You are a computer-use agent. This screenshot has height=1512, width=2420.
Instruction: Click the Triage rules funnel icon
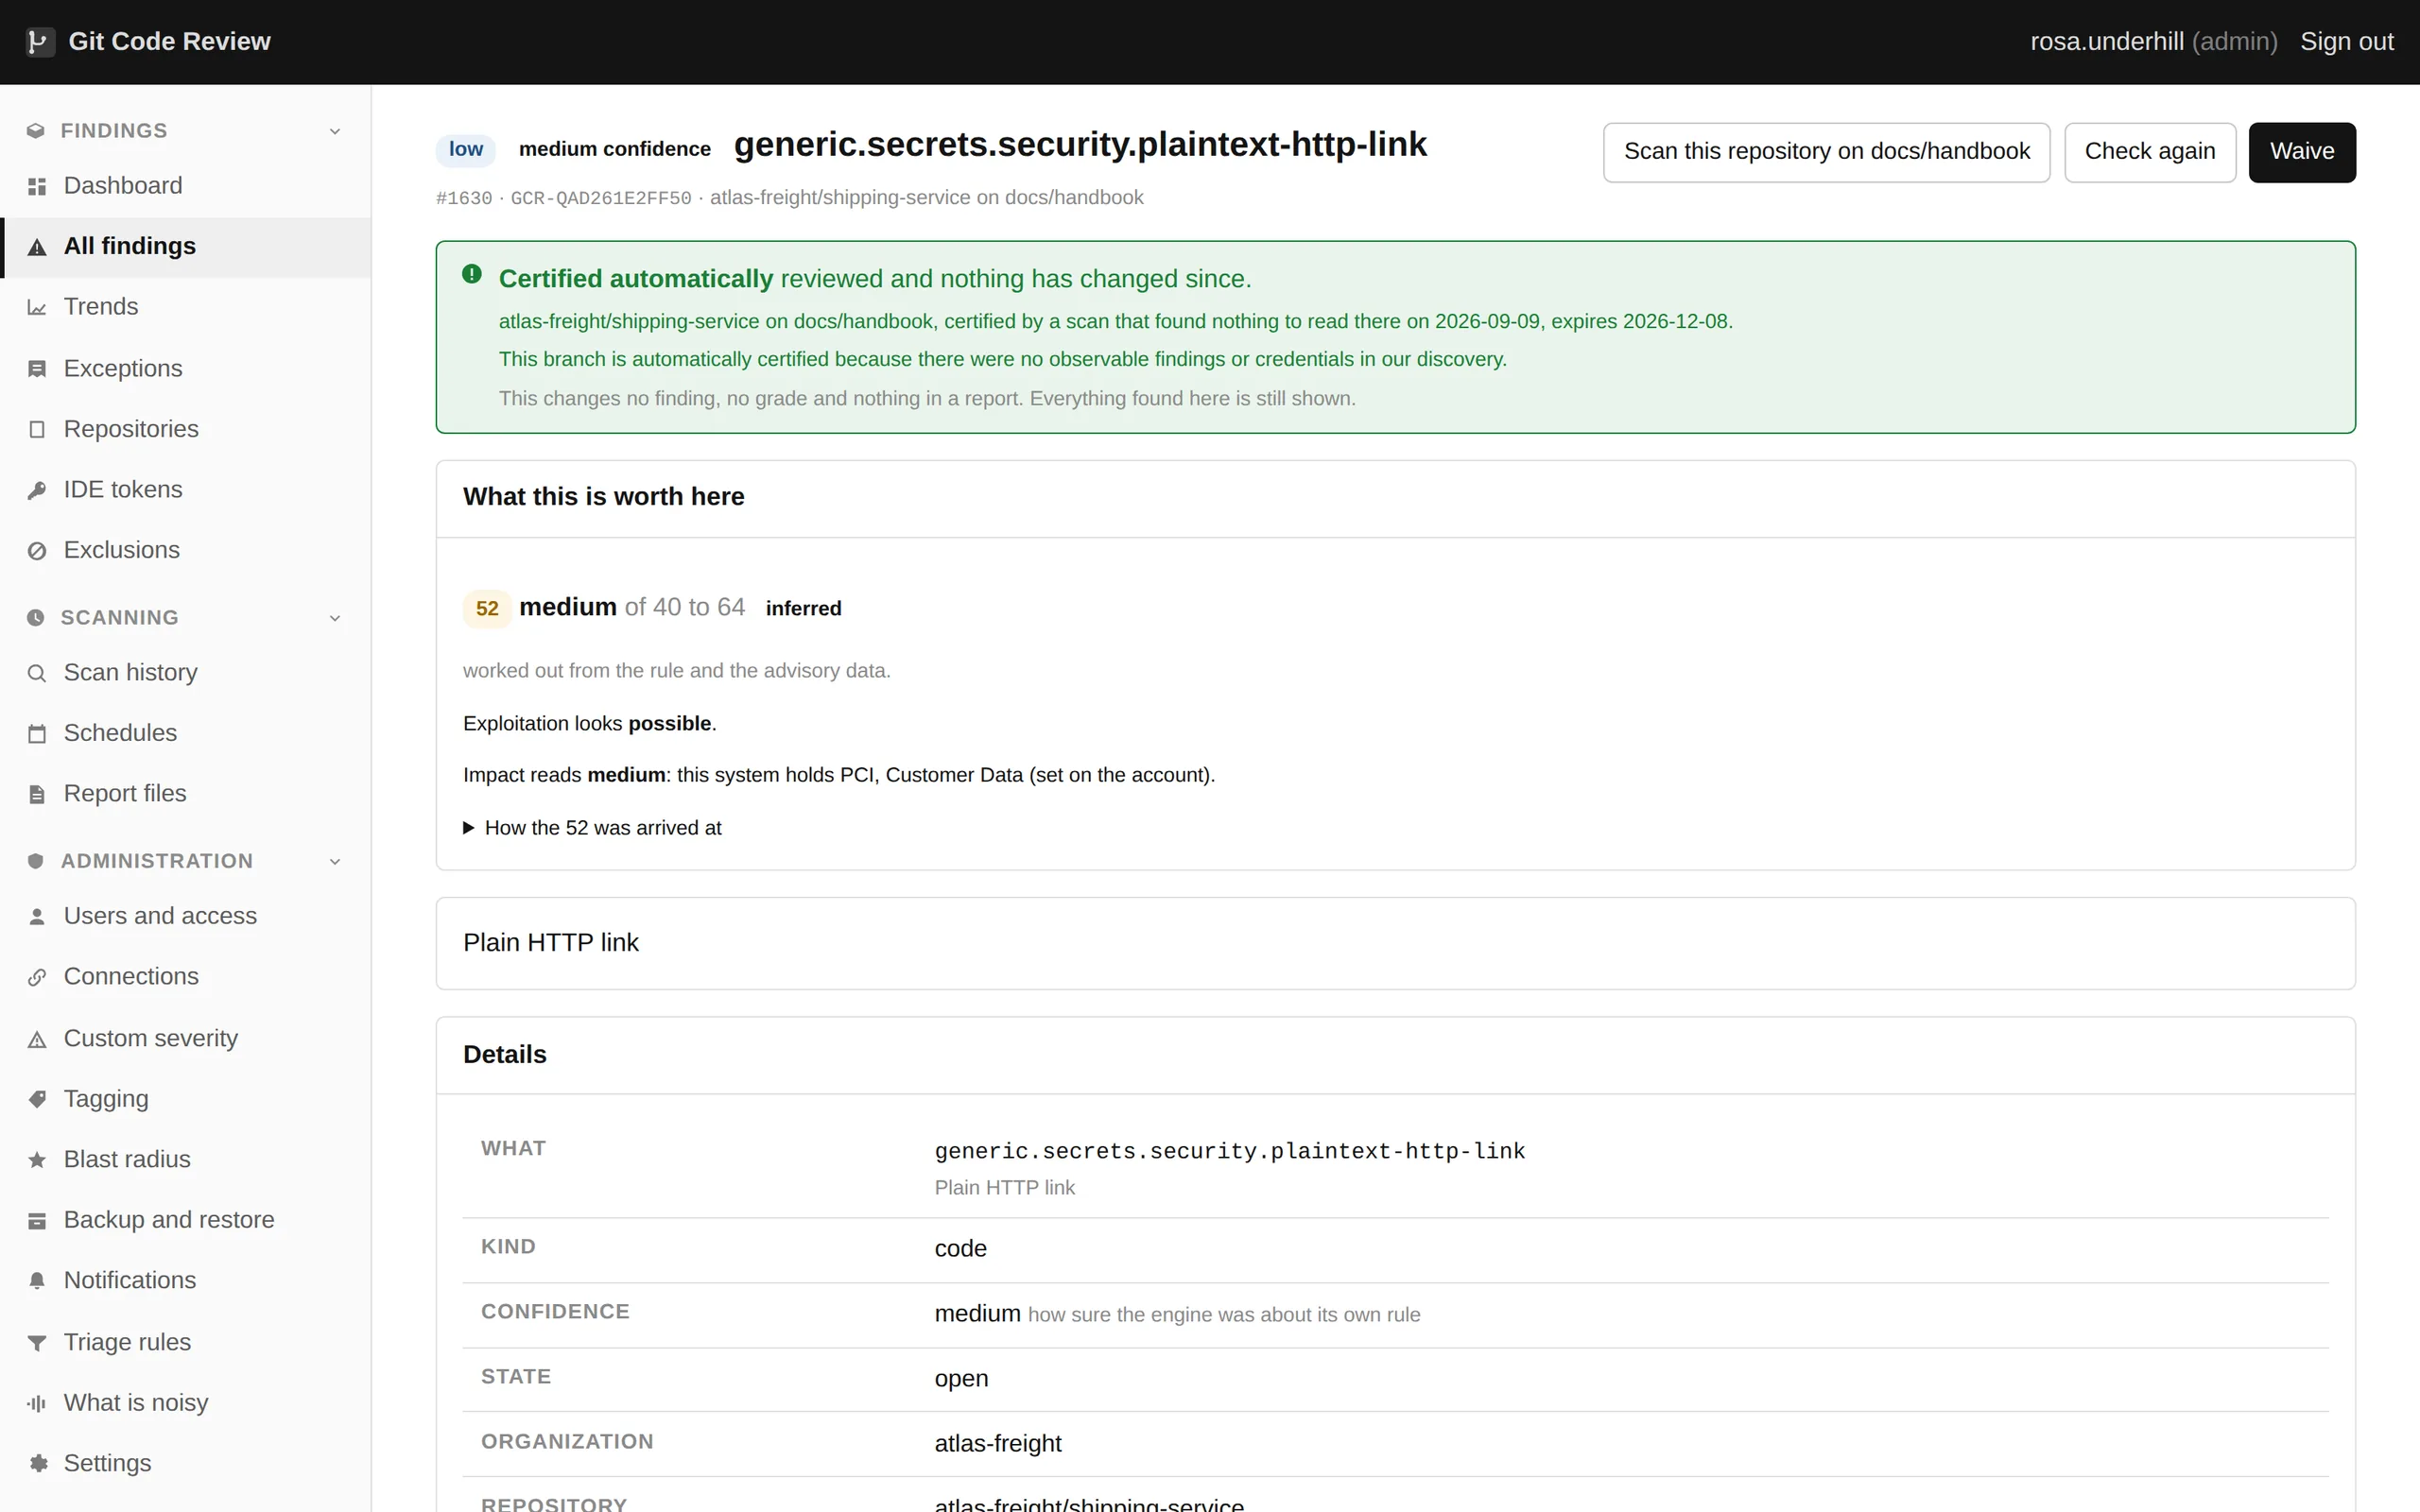tap(37, 1343)
